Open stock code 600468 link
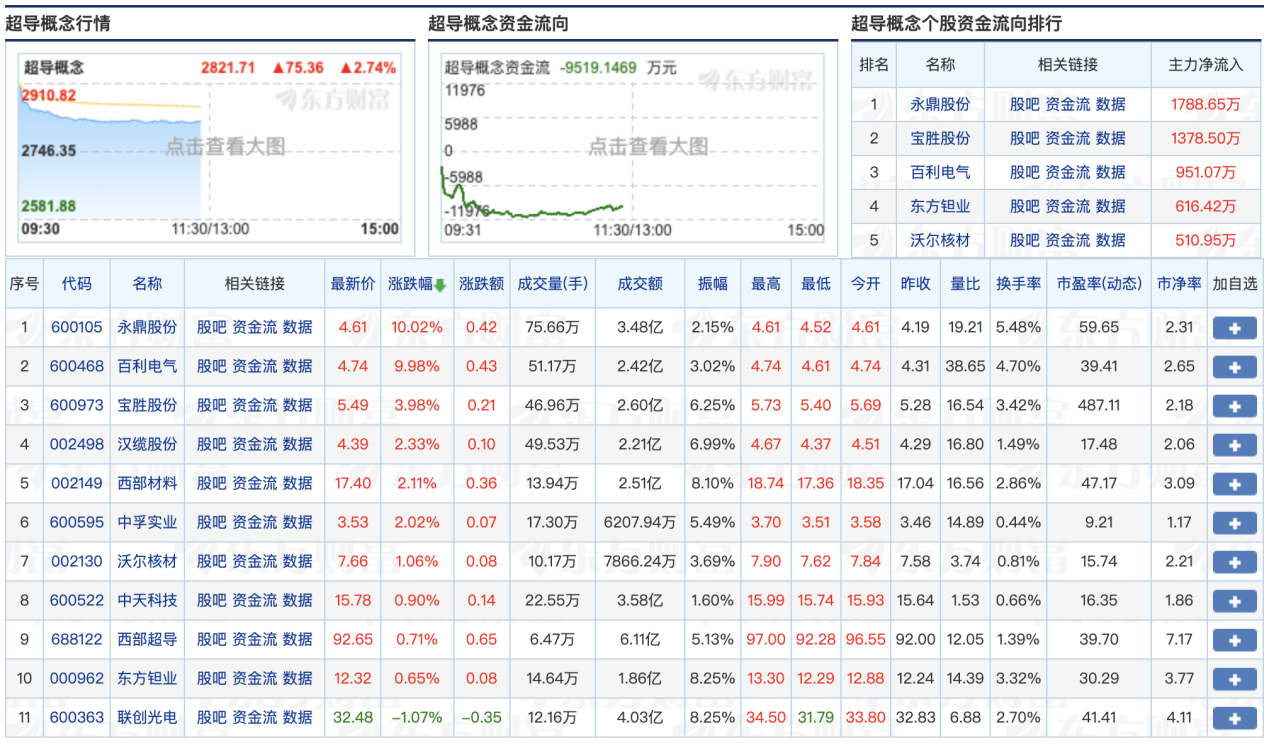This screenshot has width=1269, height=744. [x=77, y=366]
